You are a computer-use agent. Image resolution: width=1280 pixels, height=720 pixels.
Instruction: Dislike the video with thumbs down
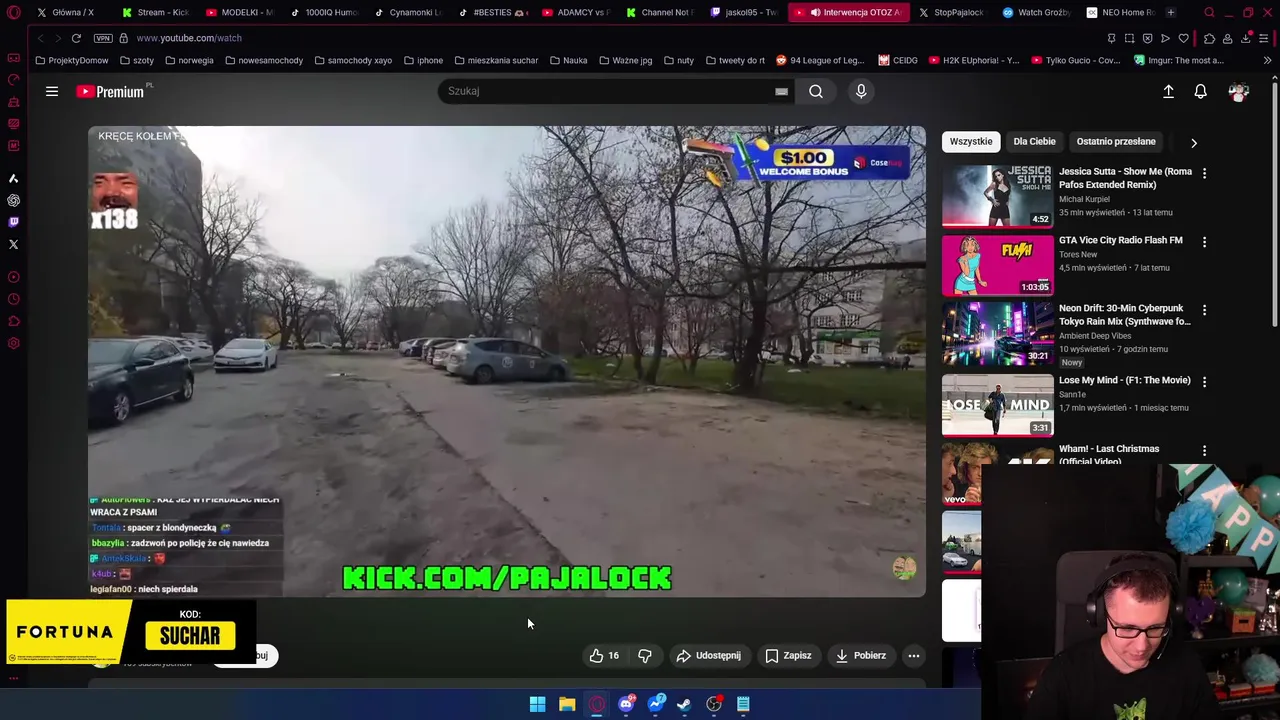pos(645,655)
